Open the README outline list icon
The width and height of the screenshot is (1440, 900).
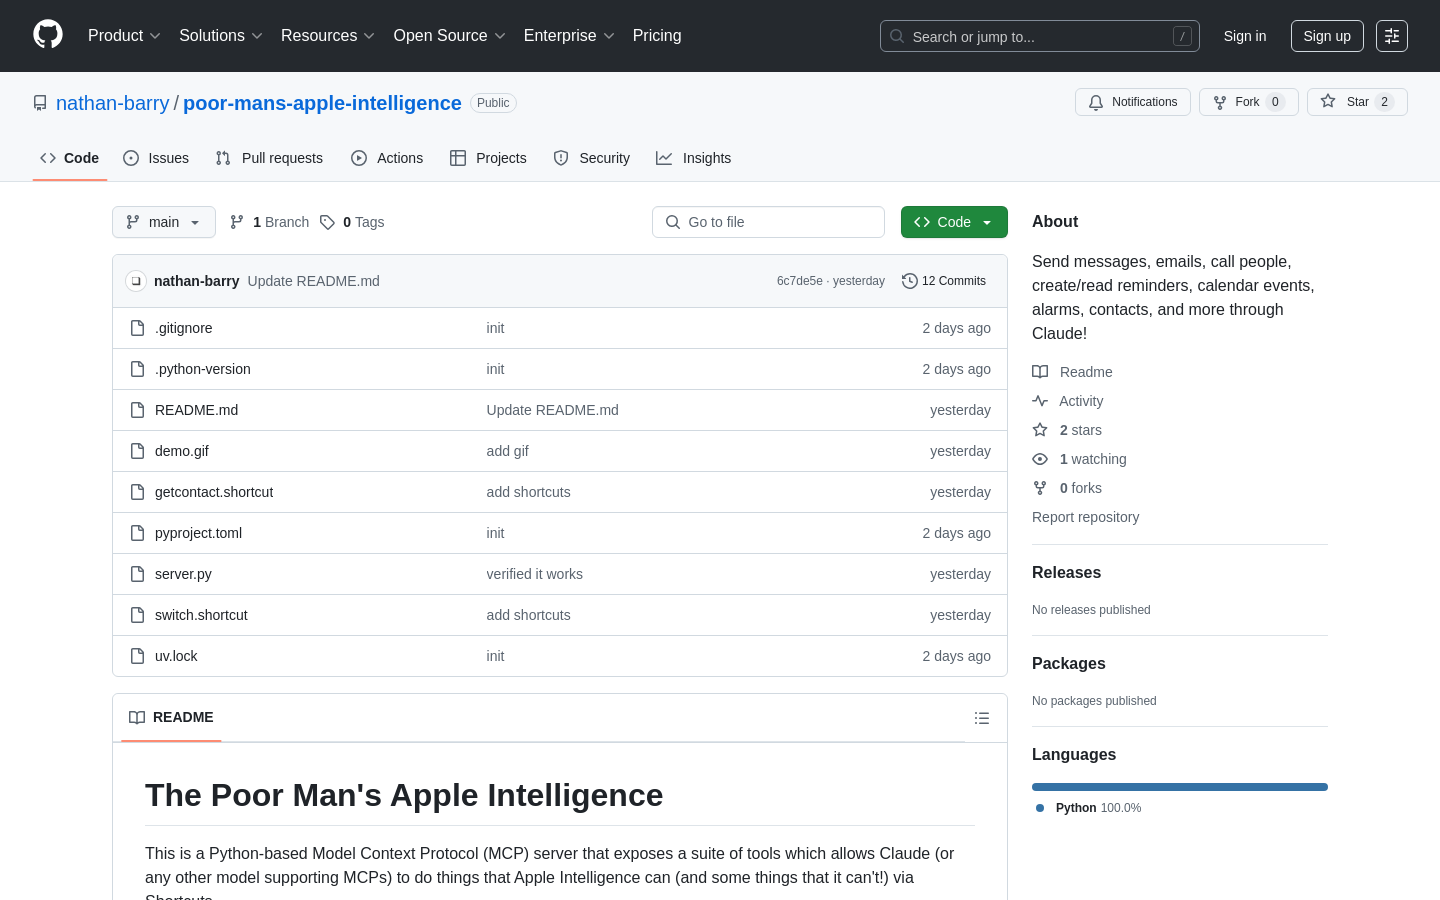point(982,718)
